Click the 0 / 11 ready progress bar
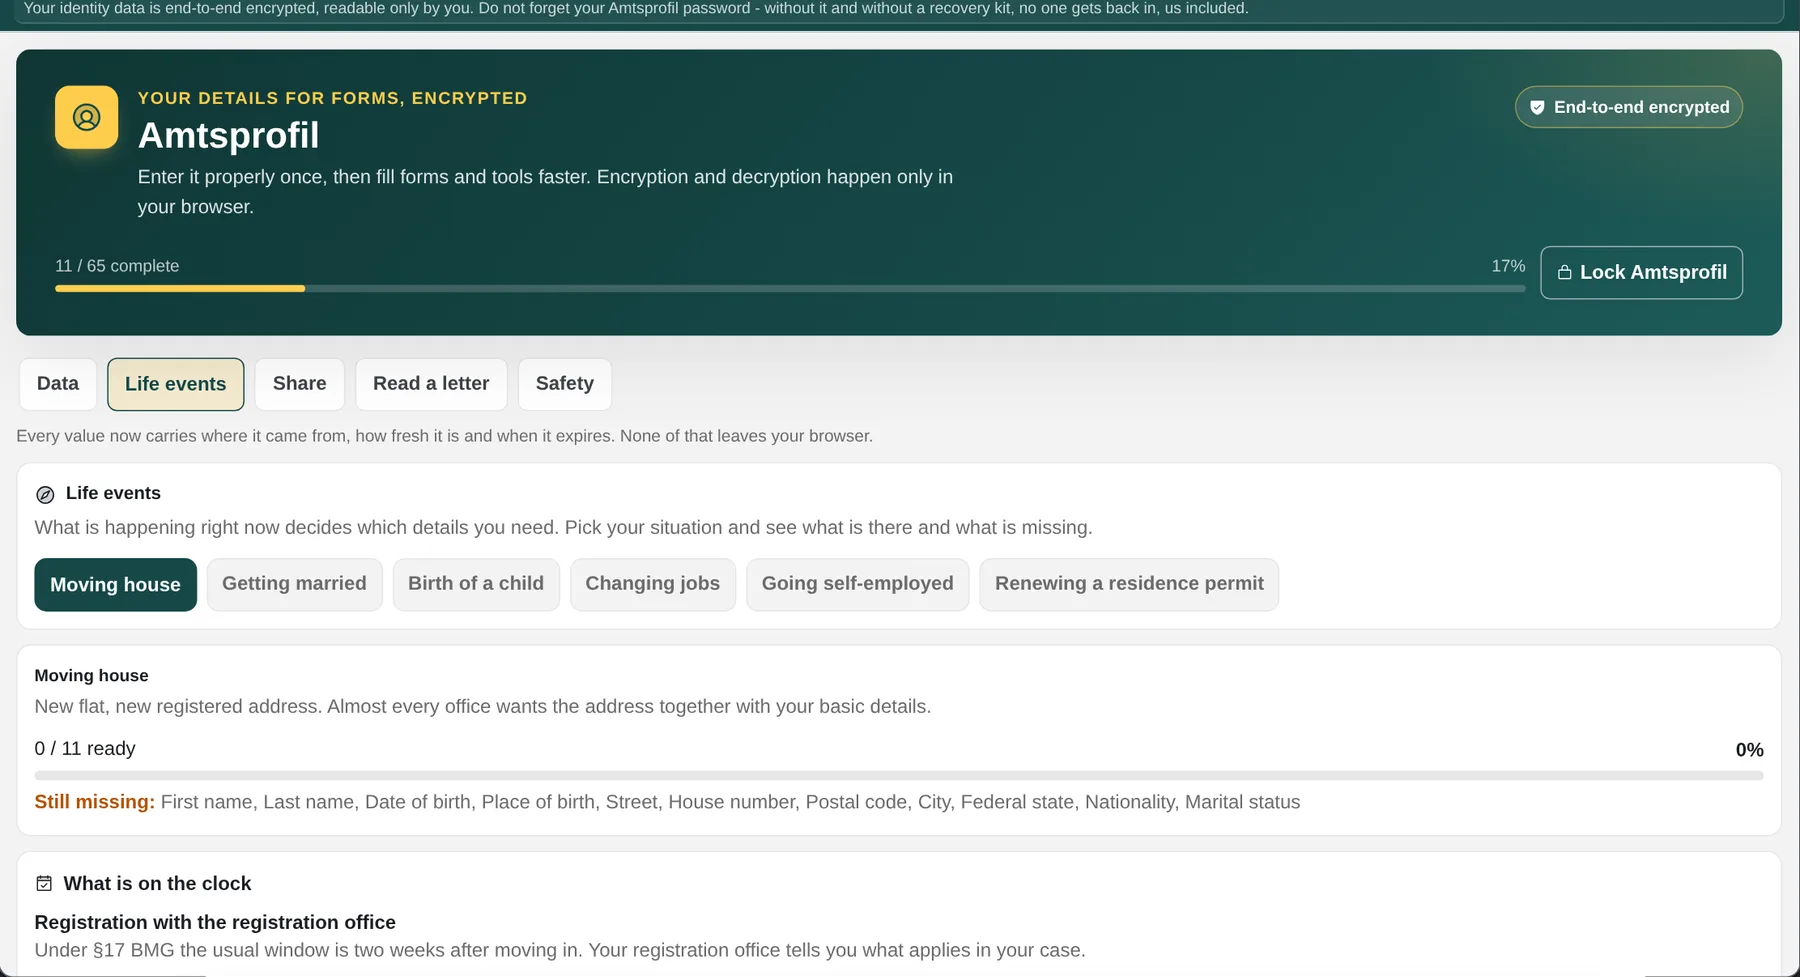The image size is (1800, 977). point(899,775)
